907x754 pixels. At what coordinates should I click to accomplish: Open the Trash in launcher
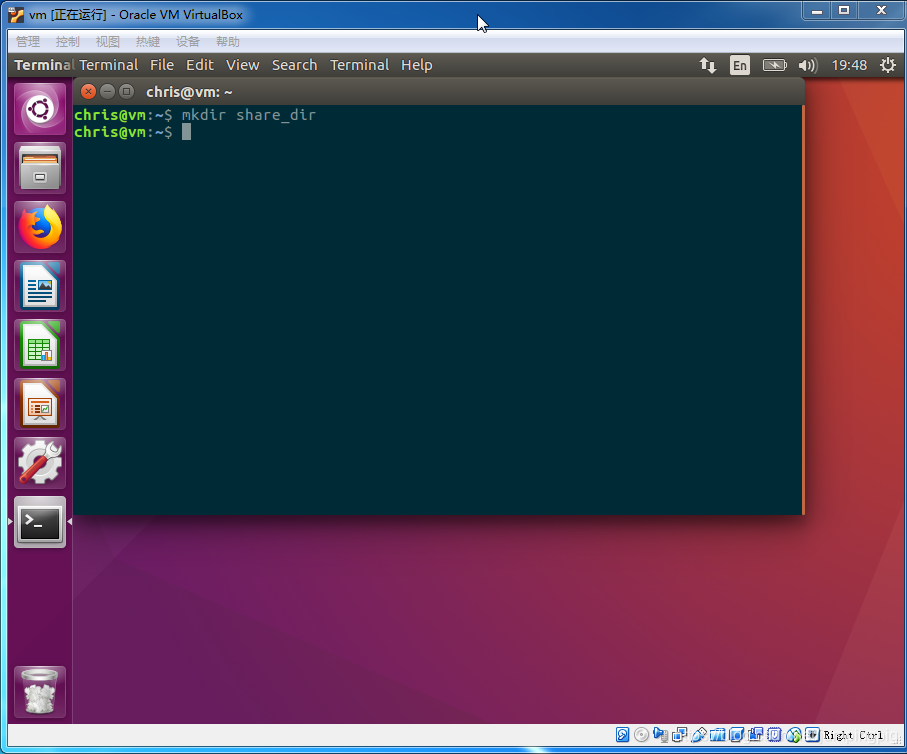pos(40,692)
